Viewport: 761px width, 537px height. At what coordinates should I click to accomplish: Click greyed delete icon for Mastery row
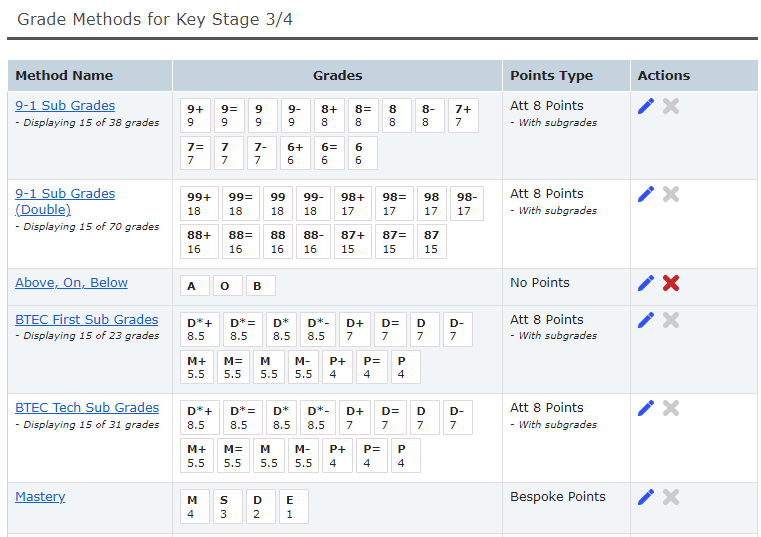(x=671, y=497)
